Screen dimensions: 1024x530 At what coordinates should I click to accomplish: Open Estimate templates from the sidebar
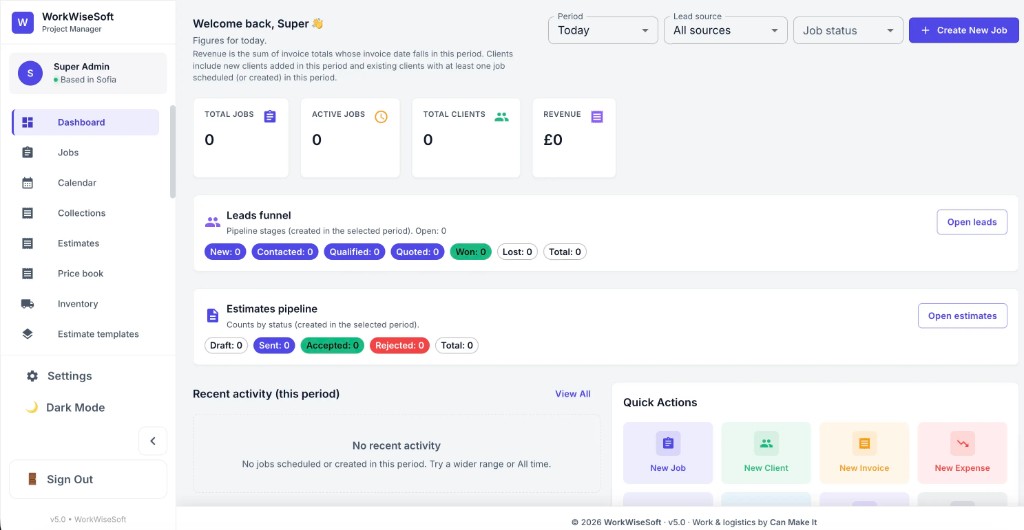click(86, 334)
